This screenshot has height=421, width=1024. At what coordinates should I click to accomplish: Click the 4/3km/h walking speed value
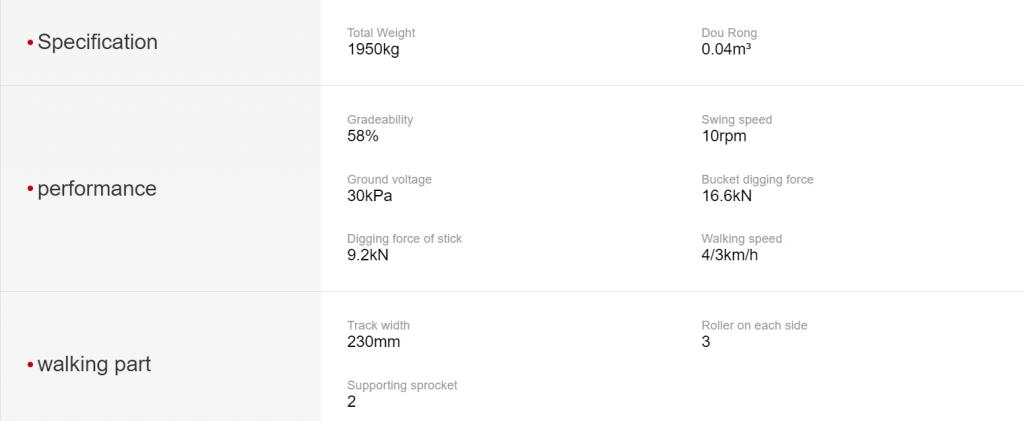pyautogui.click(x=729, y=255)
